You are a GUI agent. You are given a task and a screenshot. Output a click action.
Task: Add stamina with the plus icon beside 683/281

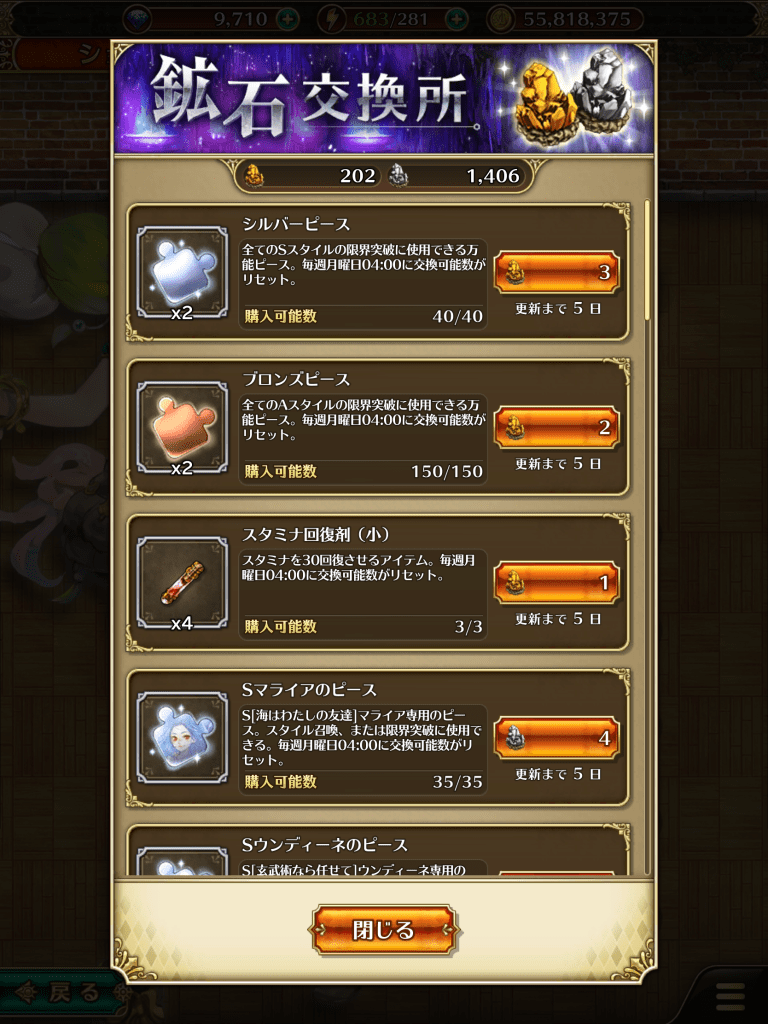[x=457, y=19]
